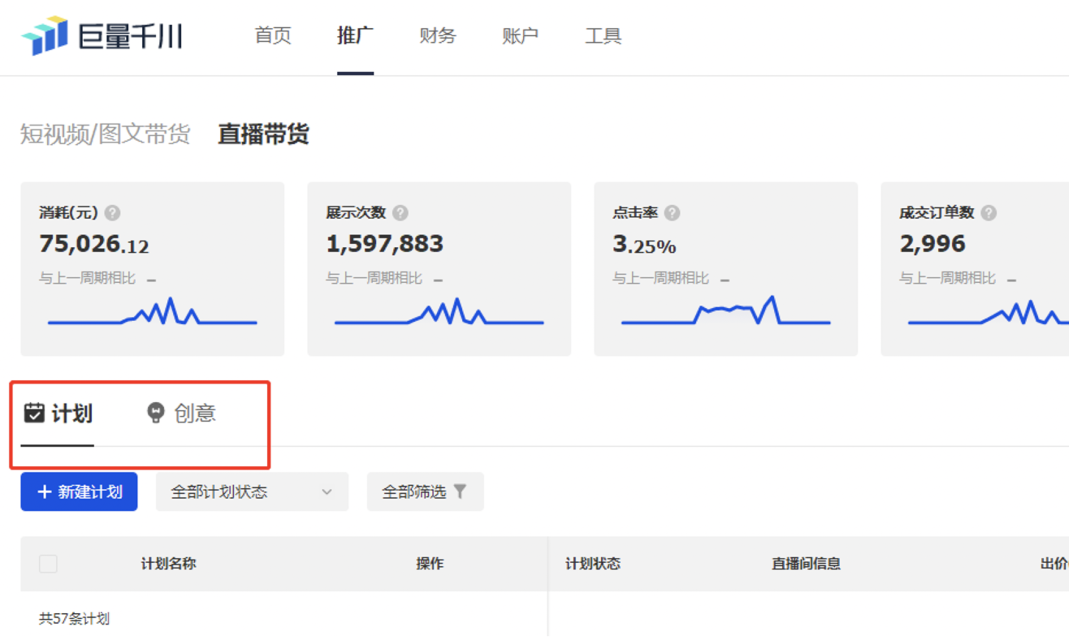Open the 全部筛选 filter panel

[x=424, y=492]
